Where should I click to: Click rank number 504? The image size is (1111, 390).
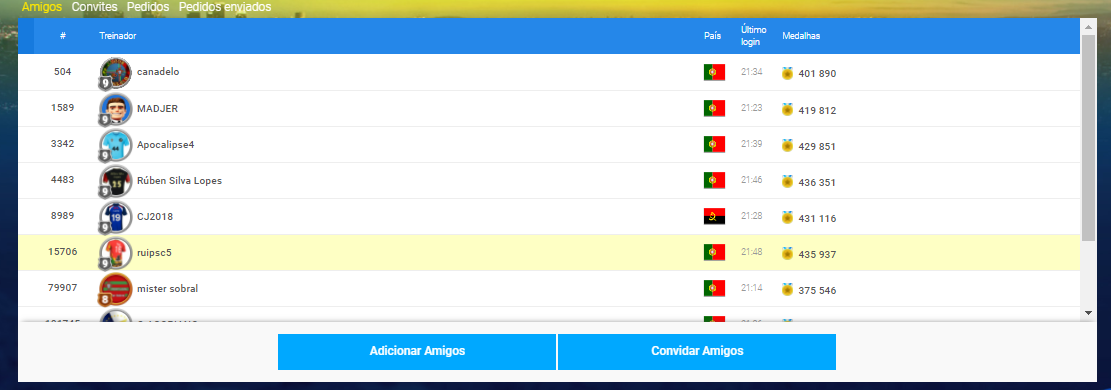pyautogui.click(x=62, y=72)
